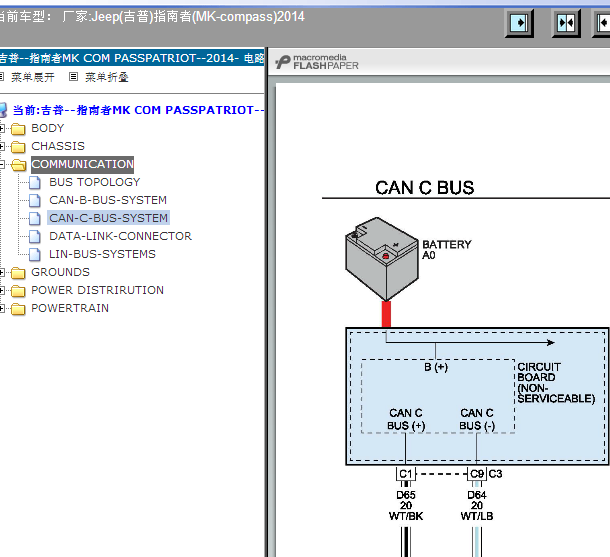Screen dimensions: 610x557
Task: Expand the GROUNDS folder plus sign
Action: click(2, 272)
